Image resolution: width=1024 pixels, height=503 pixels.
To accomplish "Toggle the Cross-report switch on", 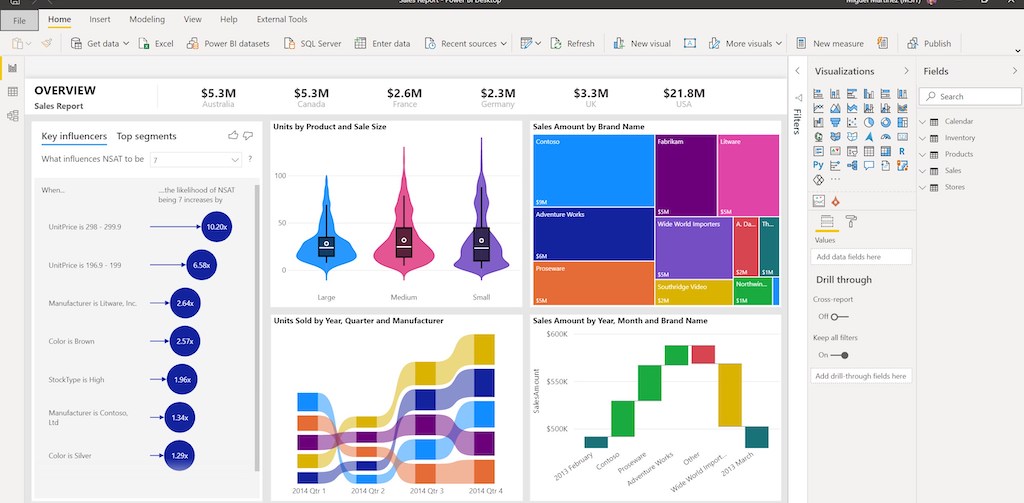I will tap(838, 317).
